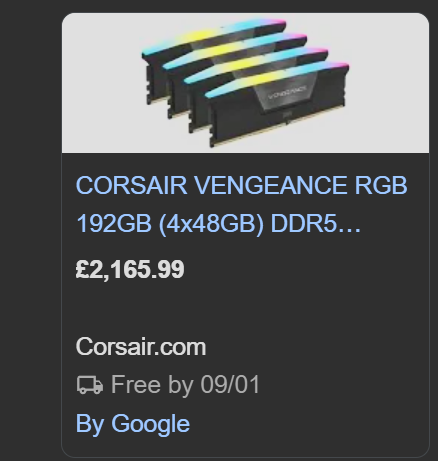The width and height of the screenshot is (438, 461).
Task: Click the Corsair.com merchant name
Action: point(141,347)
